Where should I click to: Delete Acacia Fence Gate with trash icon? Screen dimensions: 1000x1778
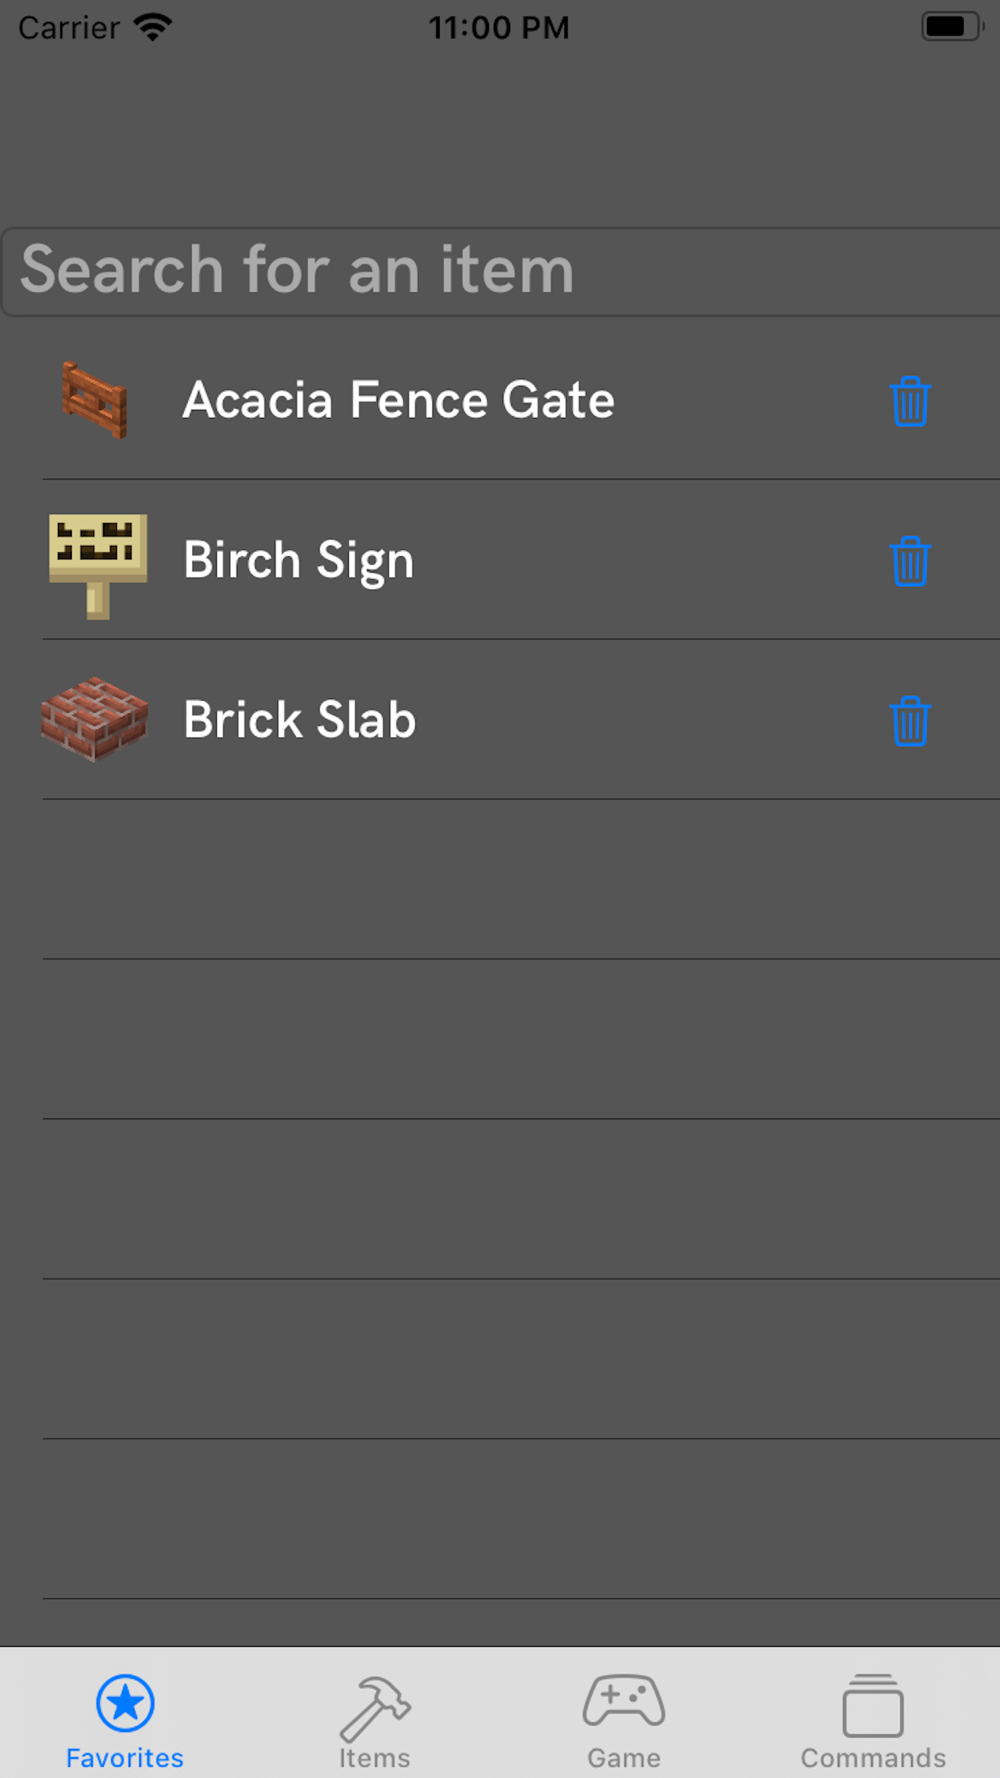910,401
